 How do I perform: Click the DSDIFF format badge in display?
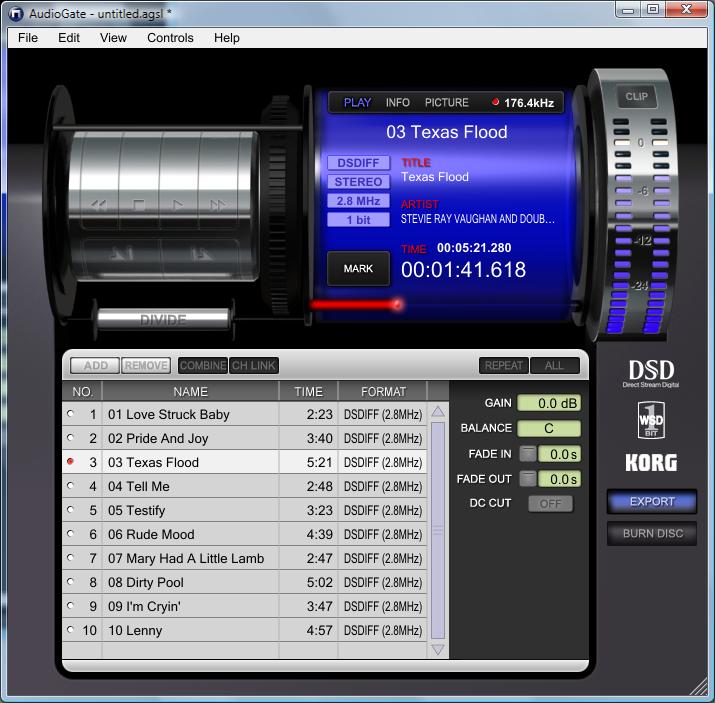[358, 163]
